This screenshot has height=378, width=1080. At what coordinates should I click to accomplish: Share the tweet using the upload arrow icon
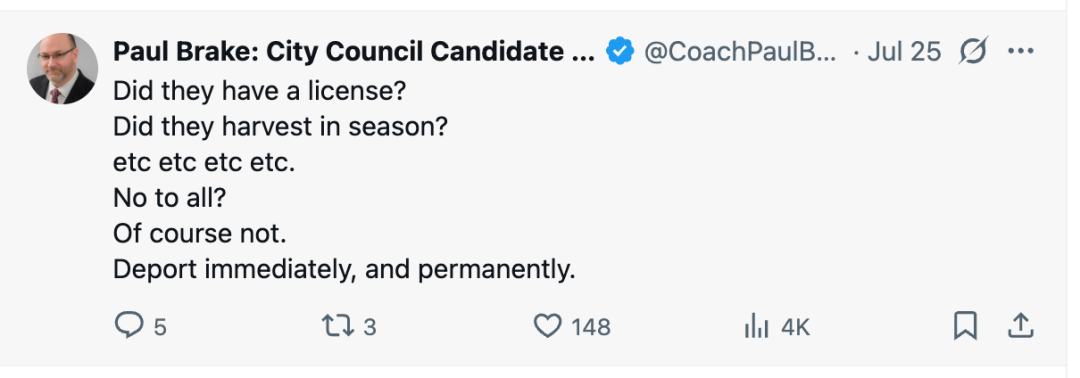(x=1020, y=326)
